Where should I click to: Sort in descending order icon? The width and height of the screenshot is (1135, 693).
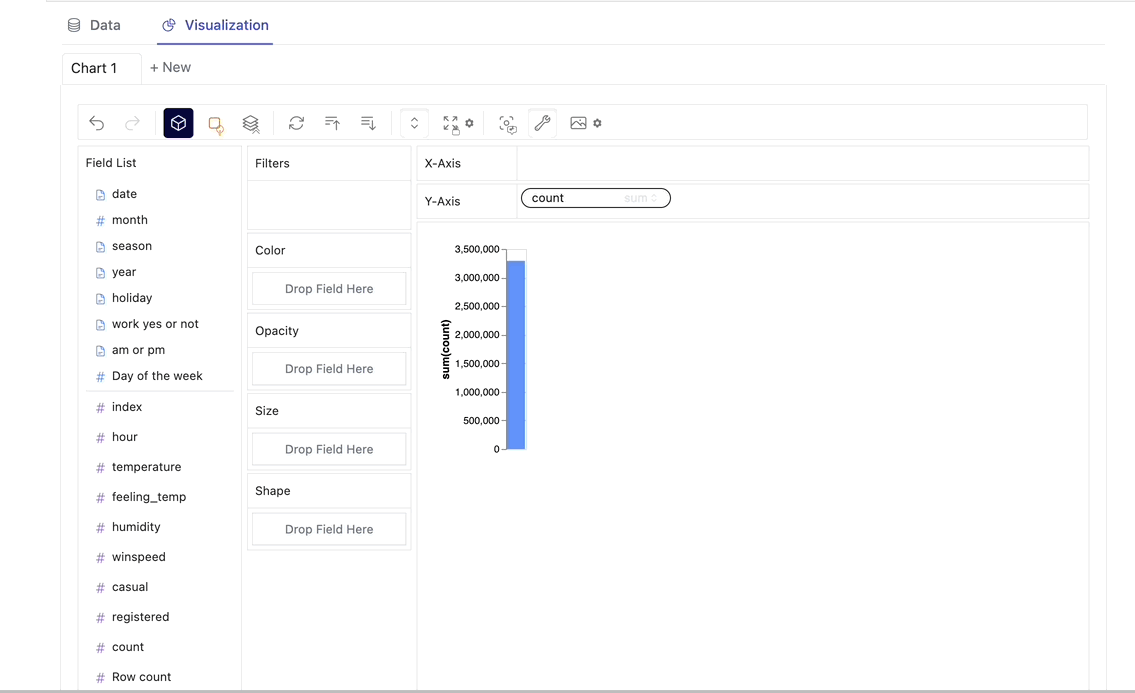click(x=368, y=123)
